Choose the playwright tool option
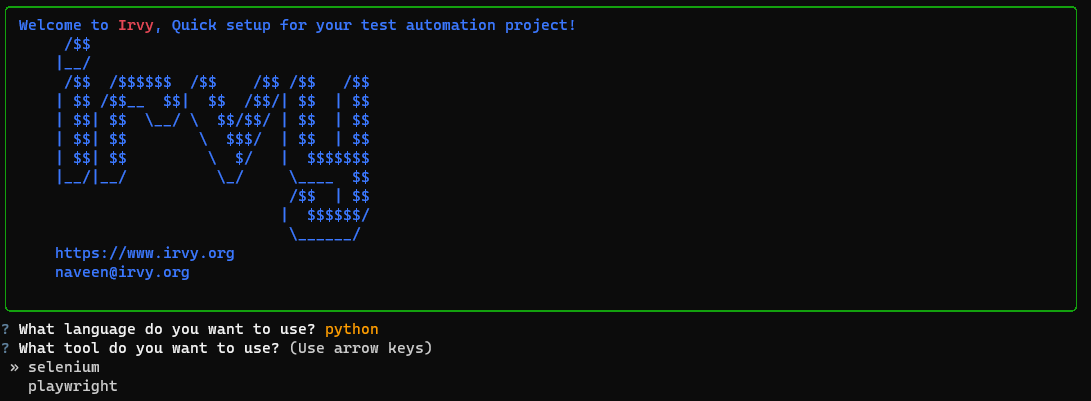Image resolution: width=1091 pixels, height=401 pixels. click(72, 385)
